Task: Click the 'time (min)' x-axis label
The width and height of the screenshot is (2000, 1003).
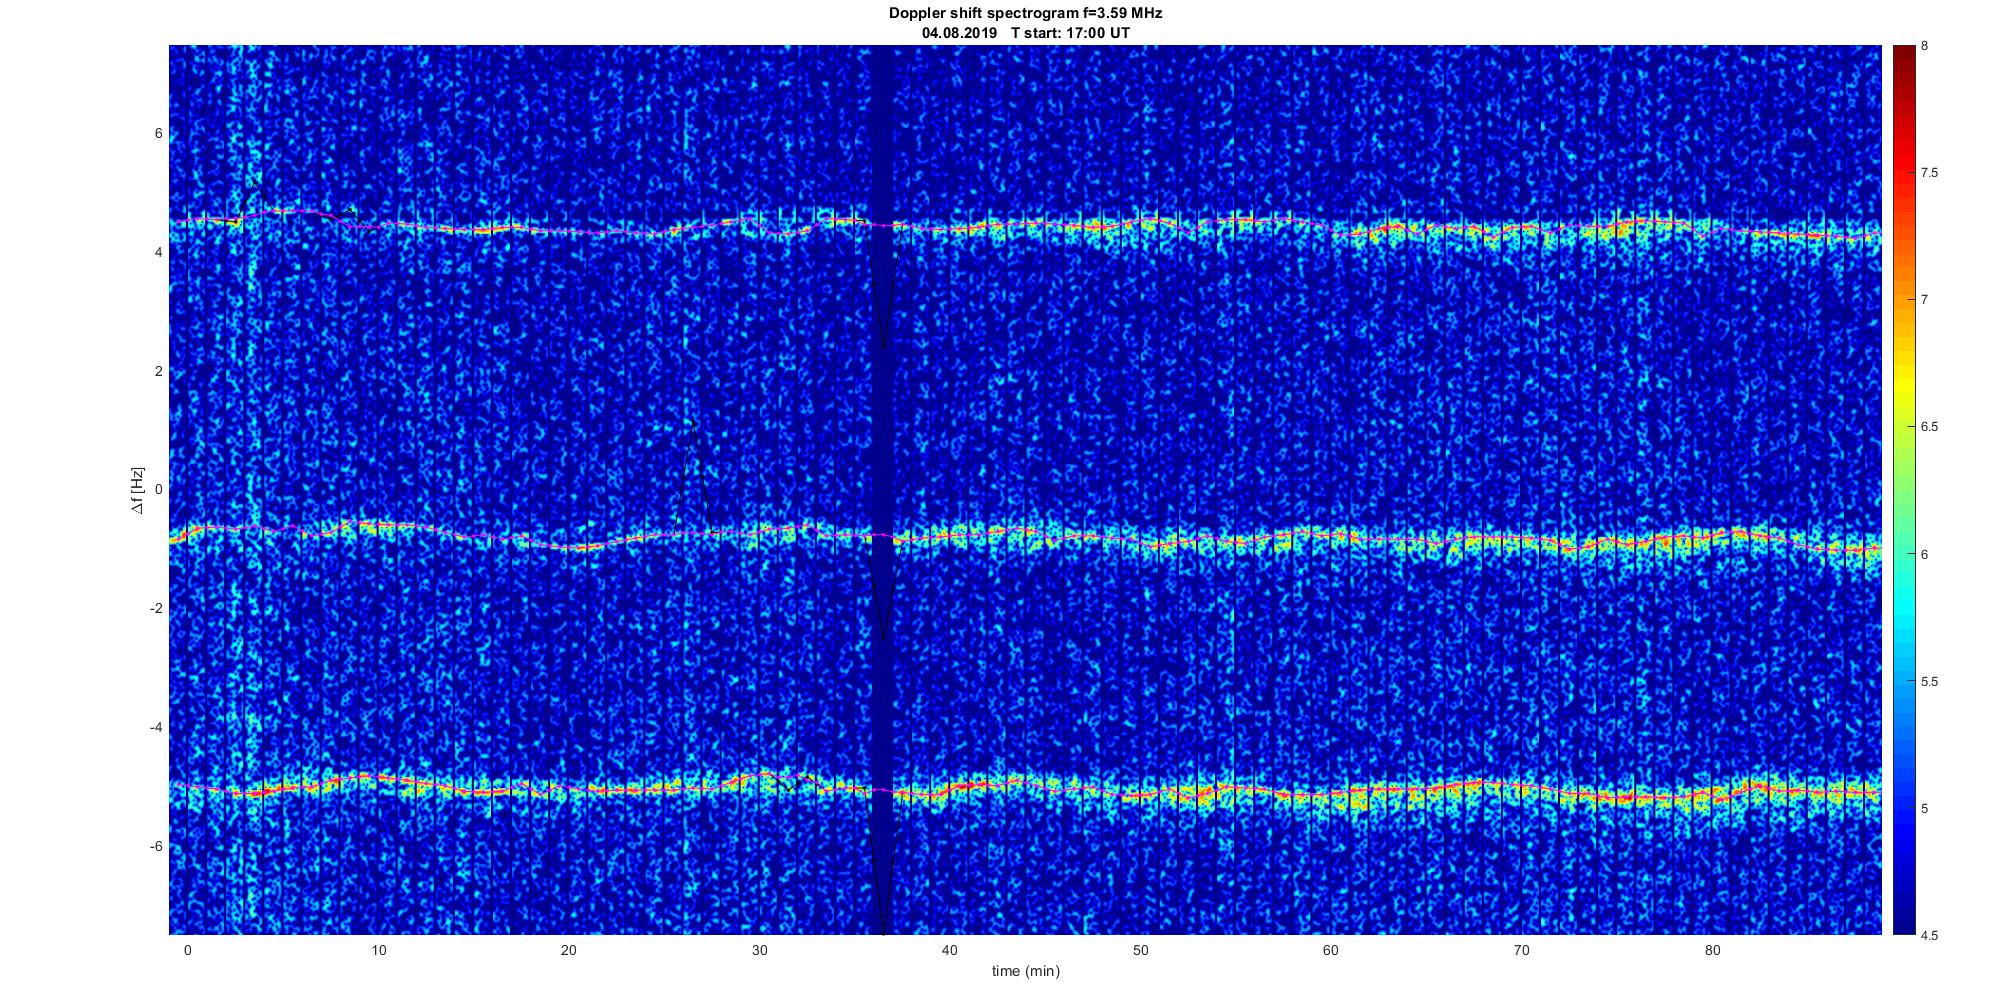Action: point(1025,971)
